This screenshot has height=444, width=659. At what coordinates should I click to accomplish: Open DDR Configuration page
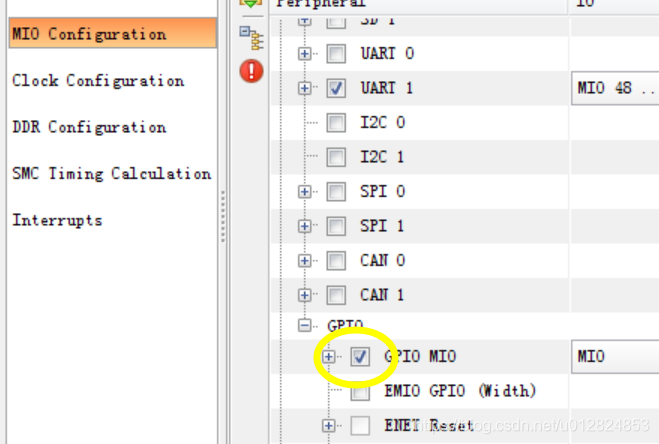89,127
